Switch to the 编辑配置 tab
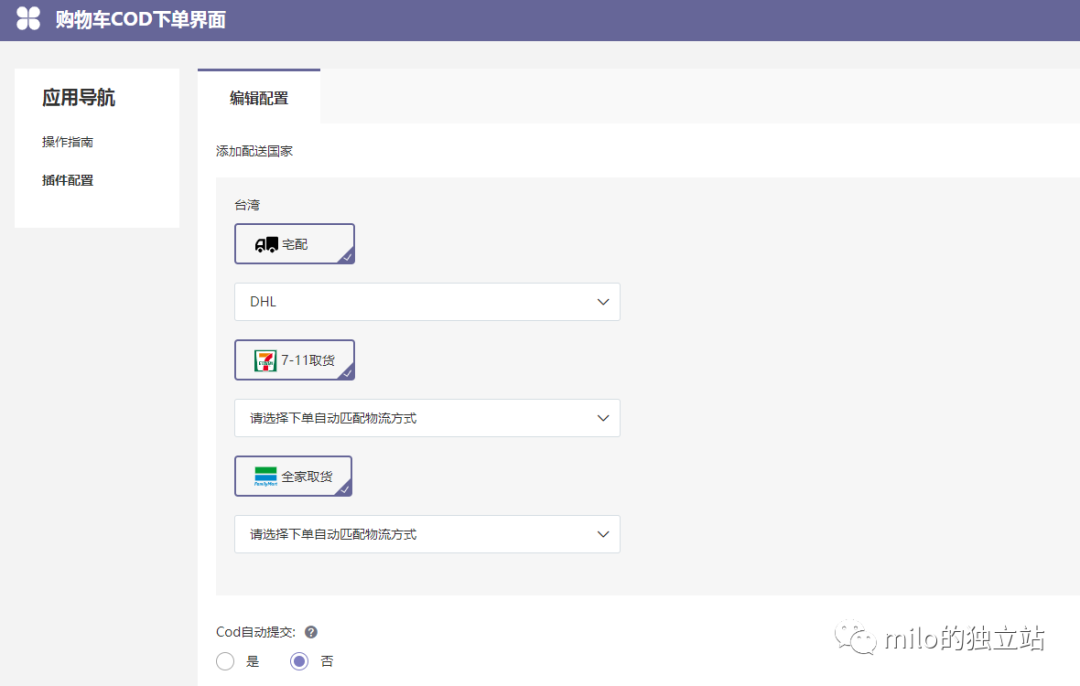The height and width of the screenshot is (686, 1080). point(259,99)
